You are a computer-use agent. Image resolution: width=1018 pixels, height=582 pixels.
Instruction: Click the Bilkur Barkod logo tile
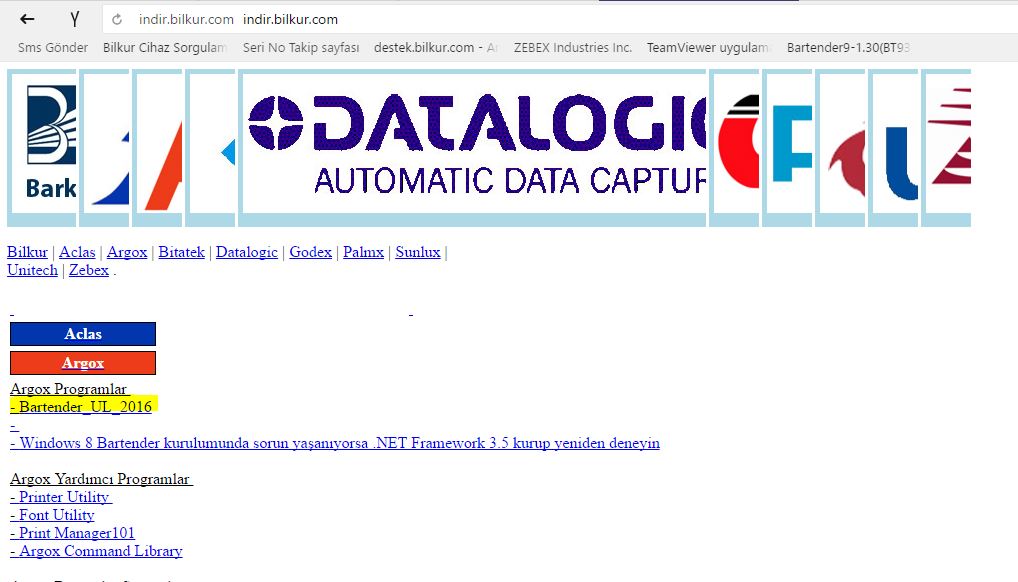tap(42, 148)
